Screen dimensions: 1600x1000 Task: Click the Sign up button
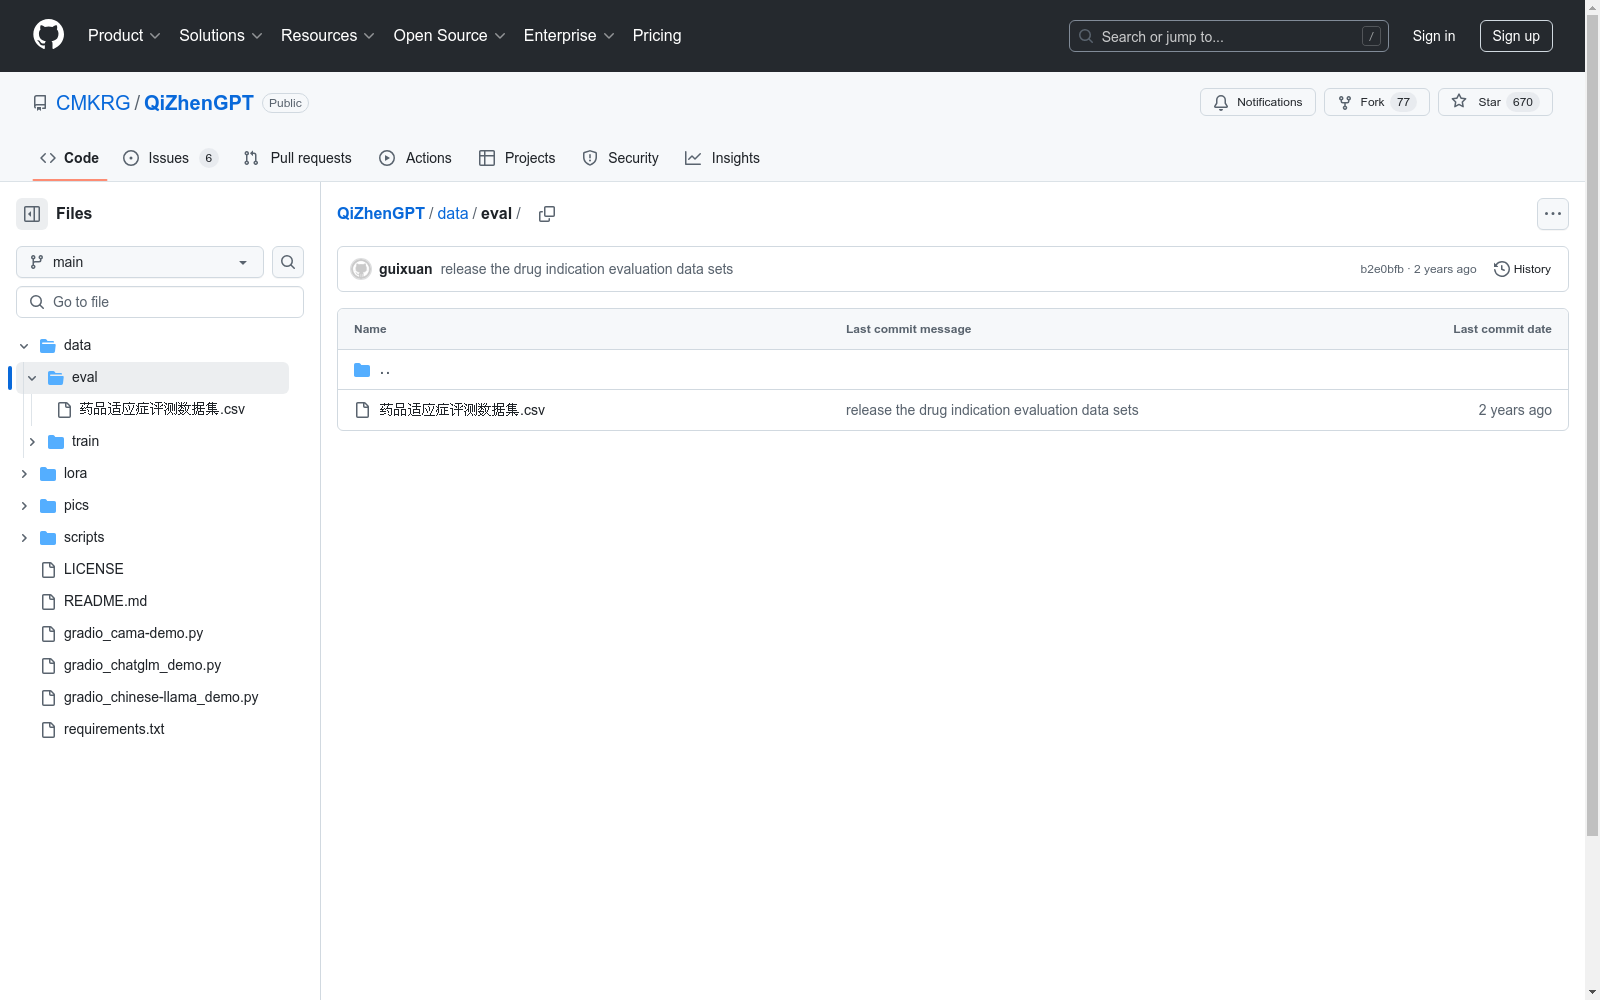coord(1516,36)
